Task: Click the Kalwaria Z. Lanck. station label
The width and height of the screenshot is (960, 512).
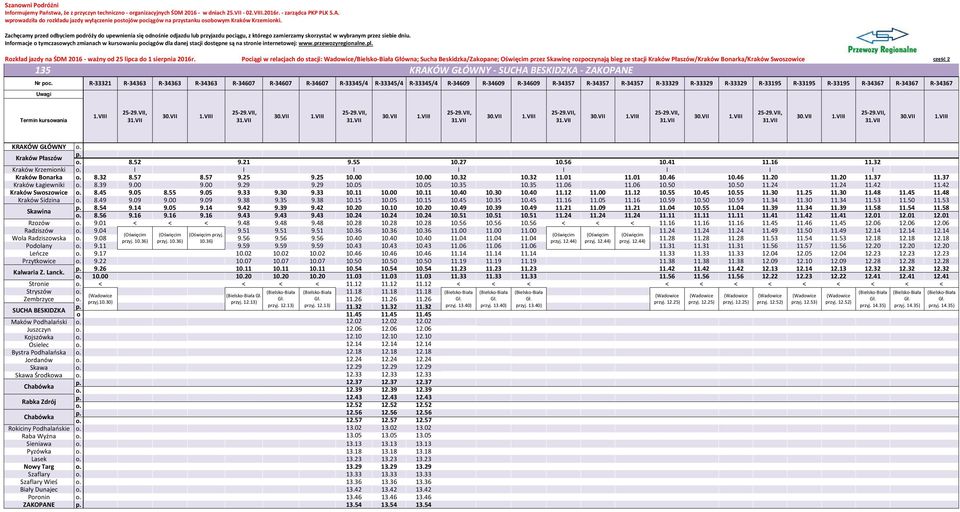Action: 40,272
